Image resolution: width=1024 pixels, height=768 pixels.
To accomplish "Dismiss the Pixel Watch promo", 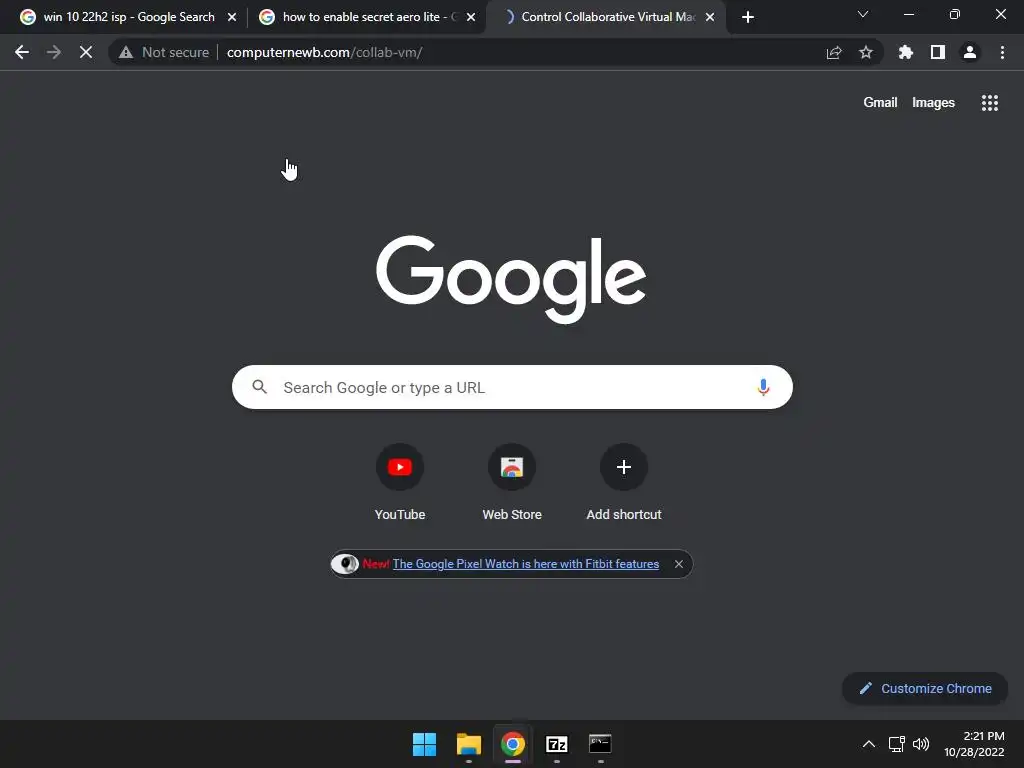I will (x=679, y=564).
